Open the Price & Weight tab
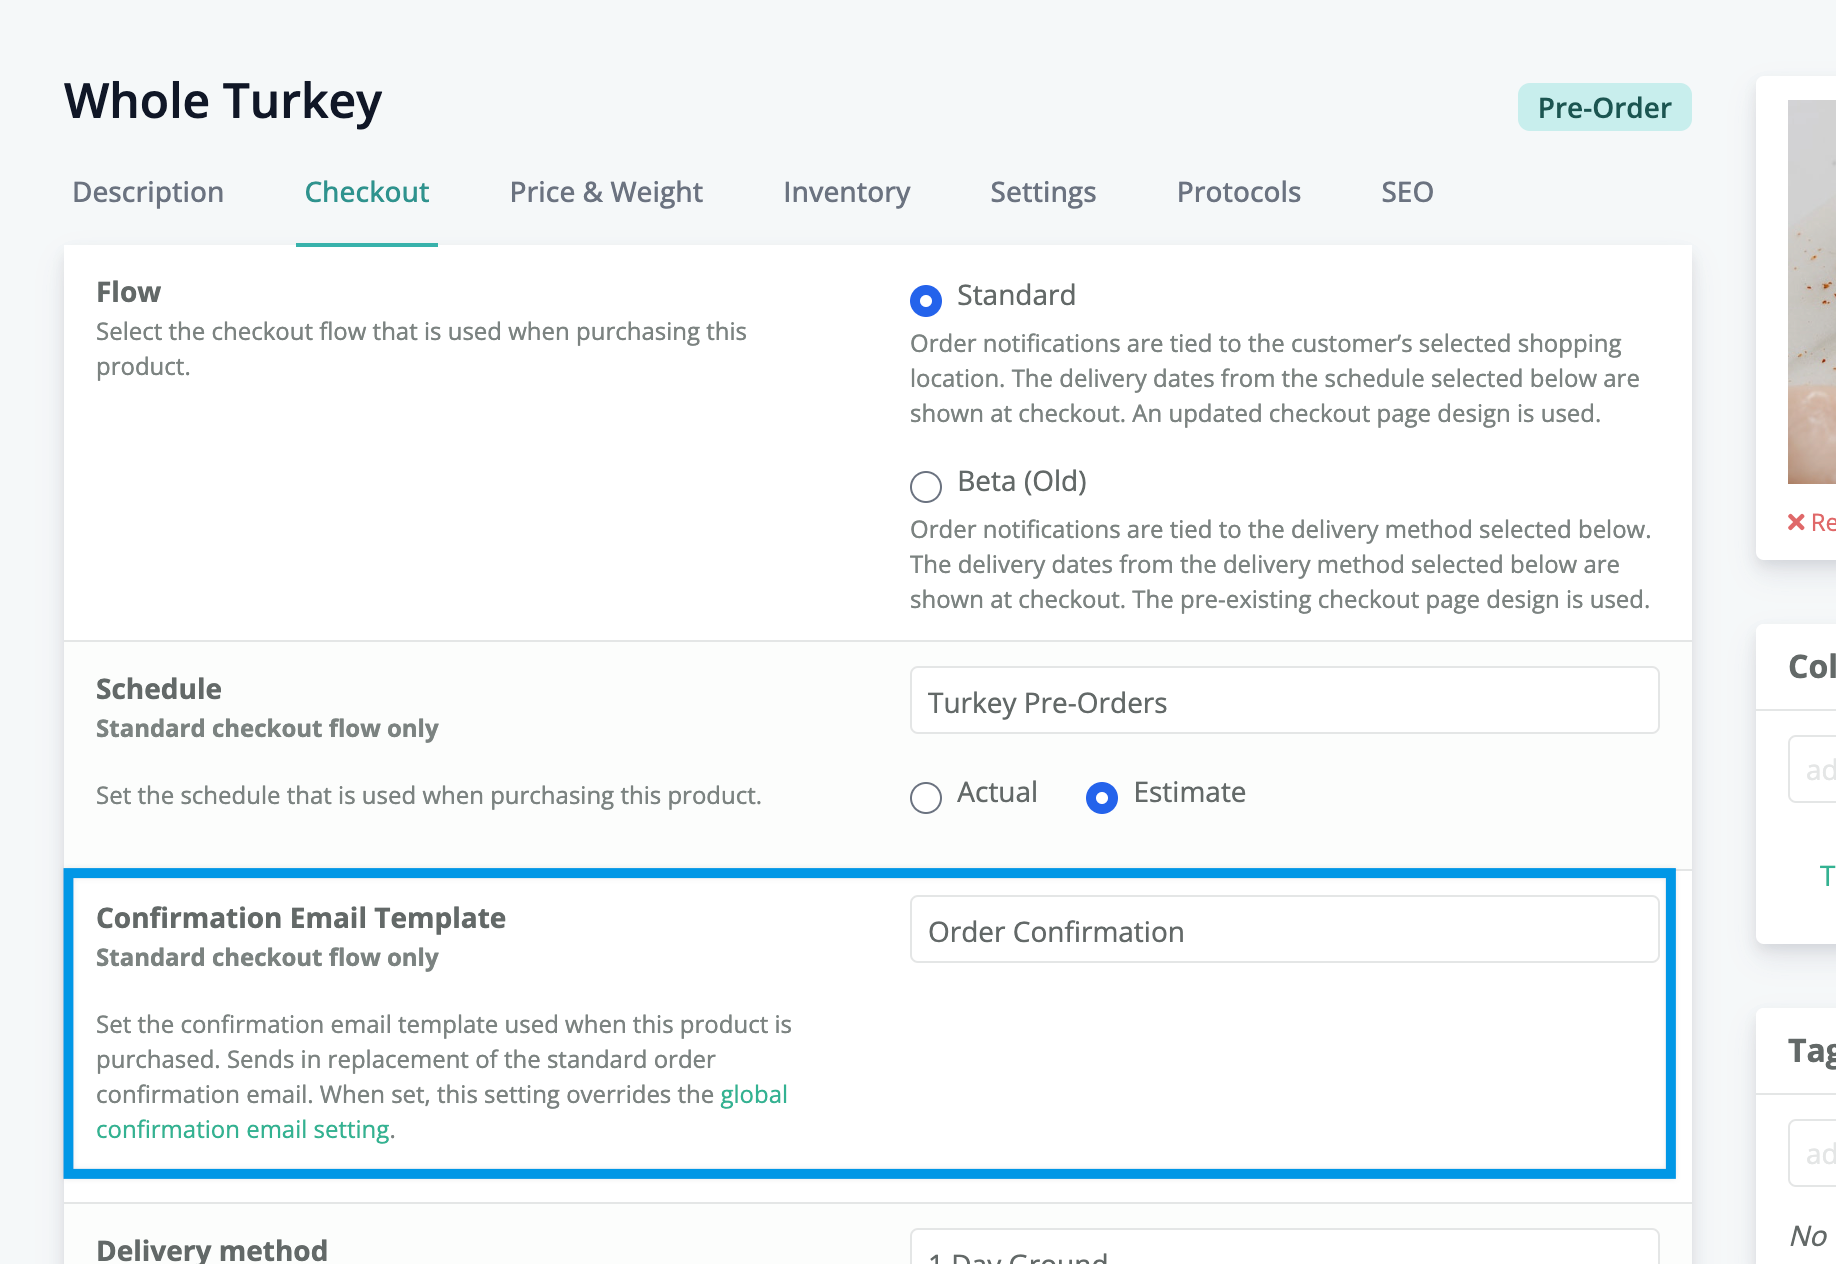 606,192
